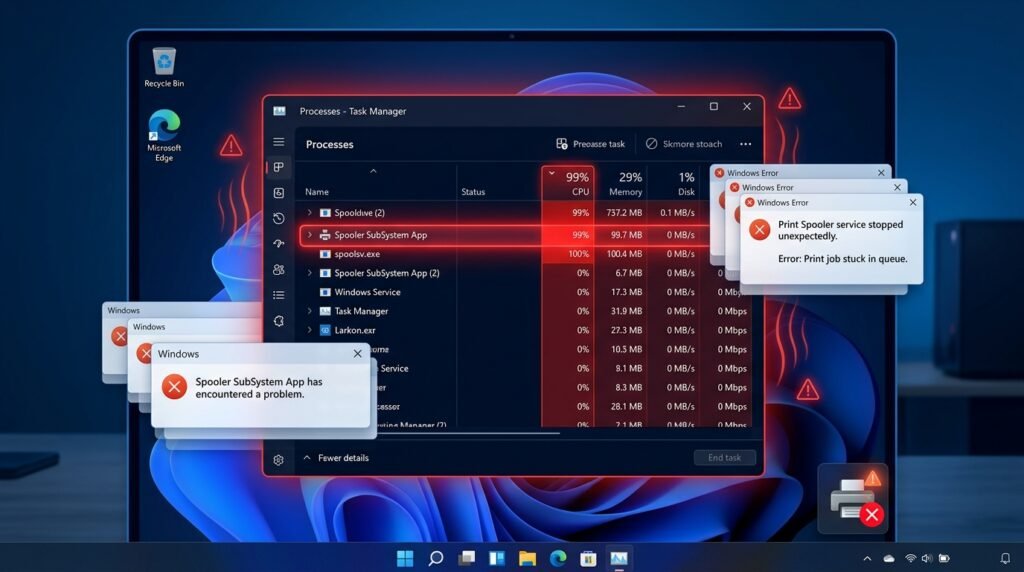
Task: Expand the Spooldwe (2) process group
Action: [x=310, y=213]
